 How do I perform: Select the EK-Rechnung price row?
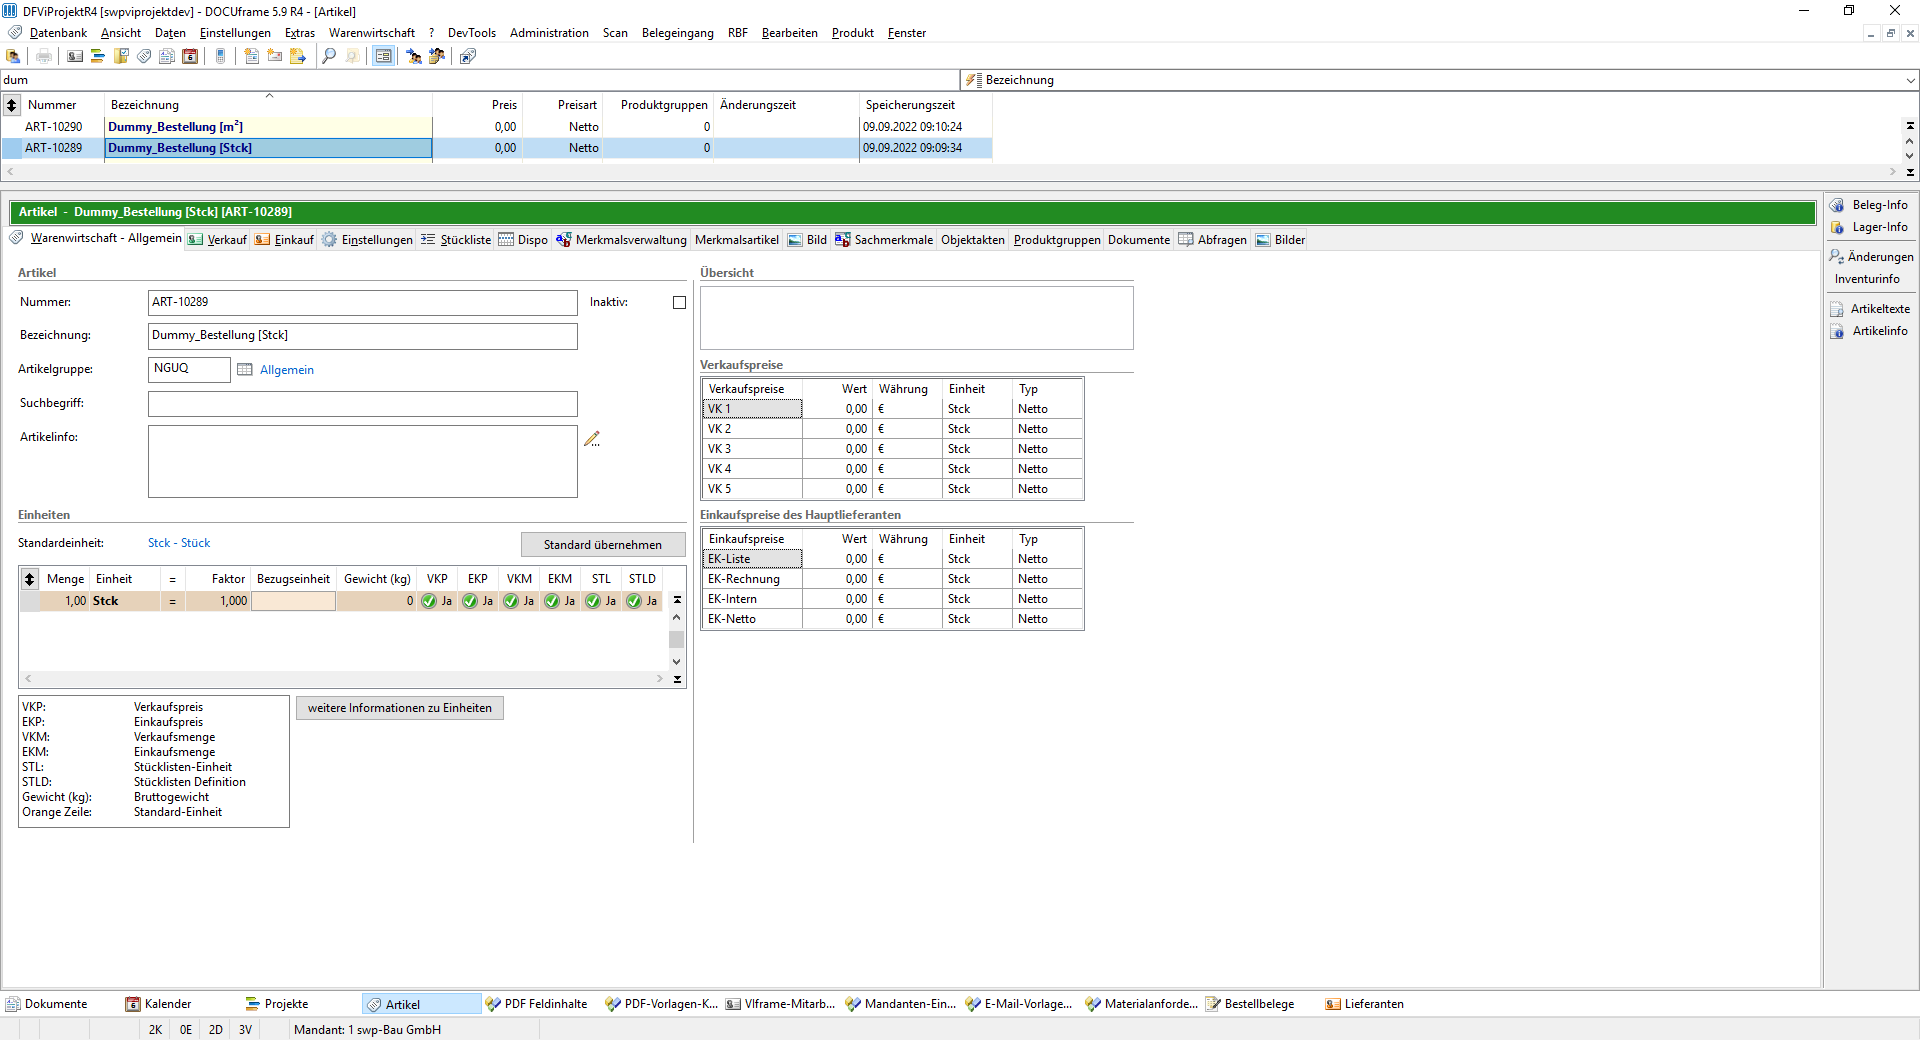coord(893,579)
